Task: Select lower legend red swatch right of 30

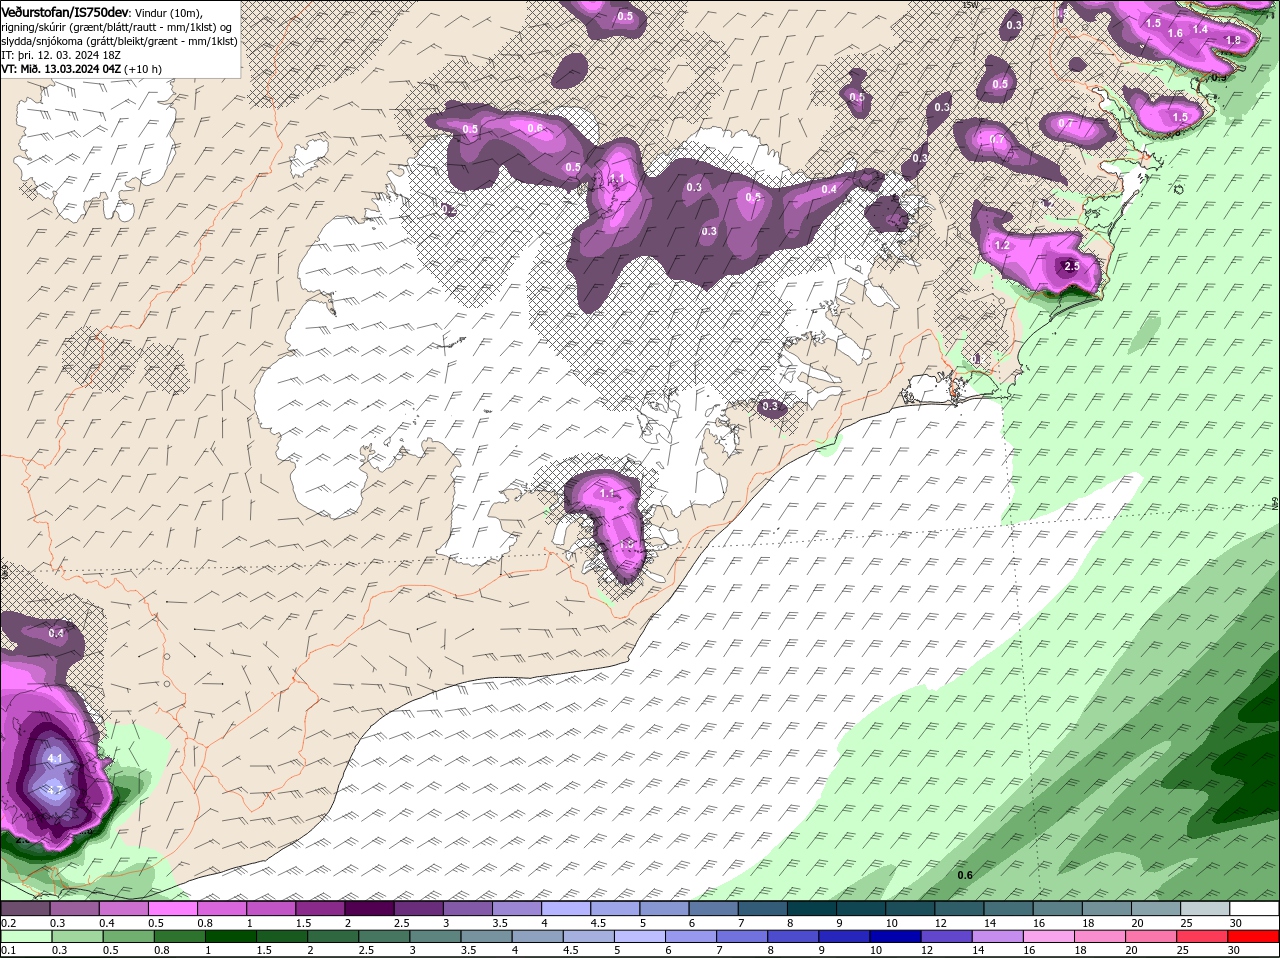Action: [x=1255, y=936]
